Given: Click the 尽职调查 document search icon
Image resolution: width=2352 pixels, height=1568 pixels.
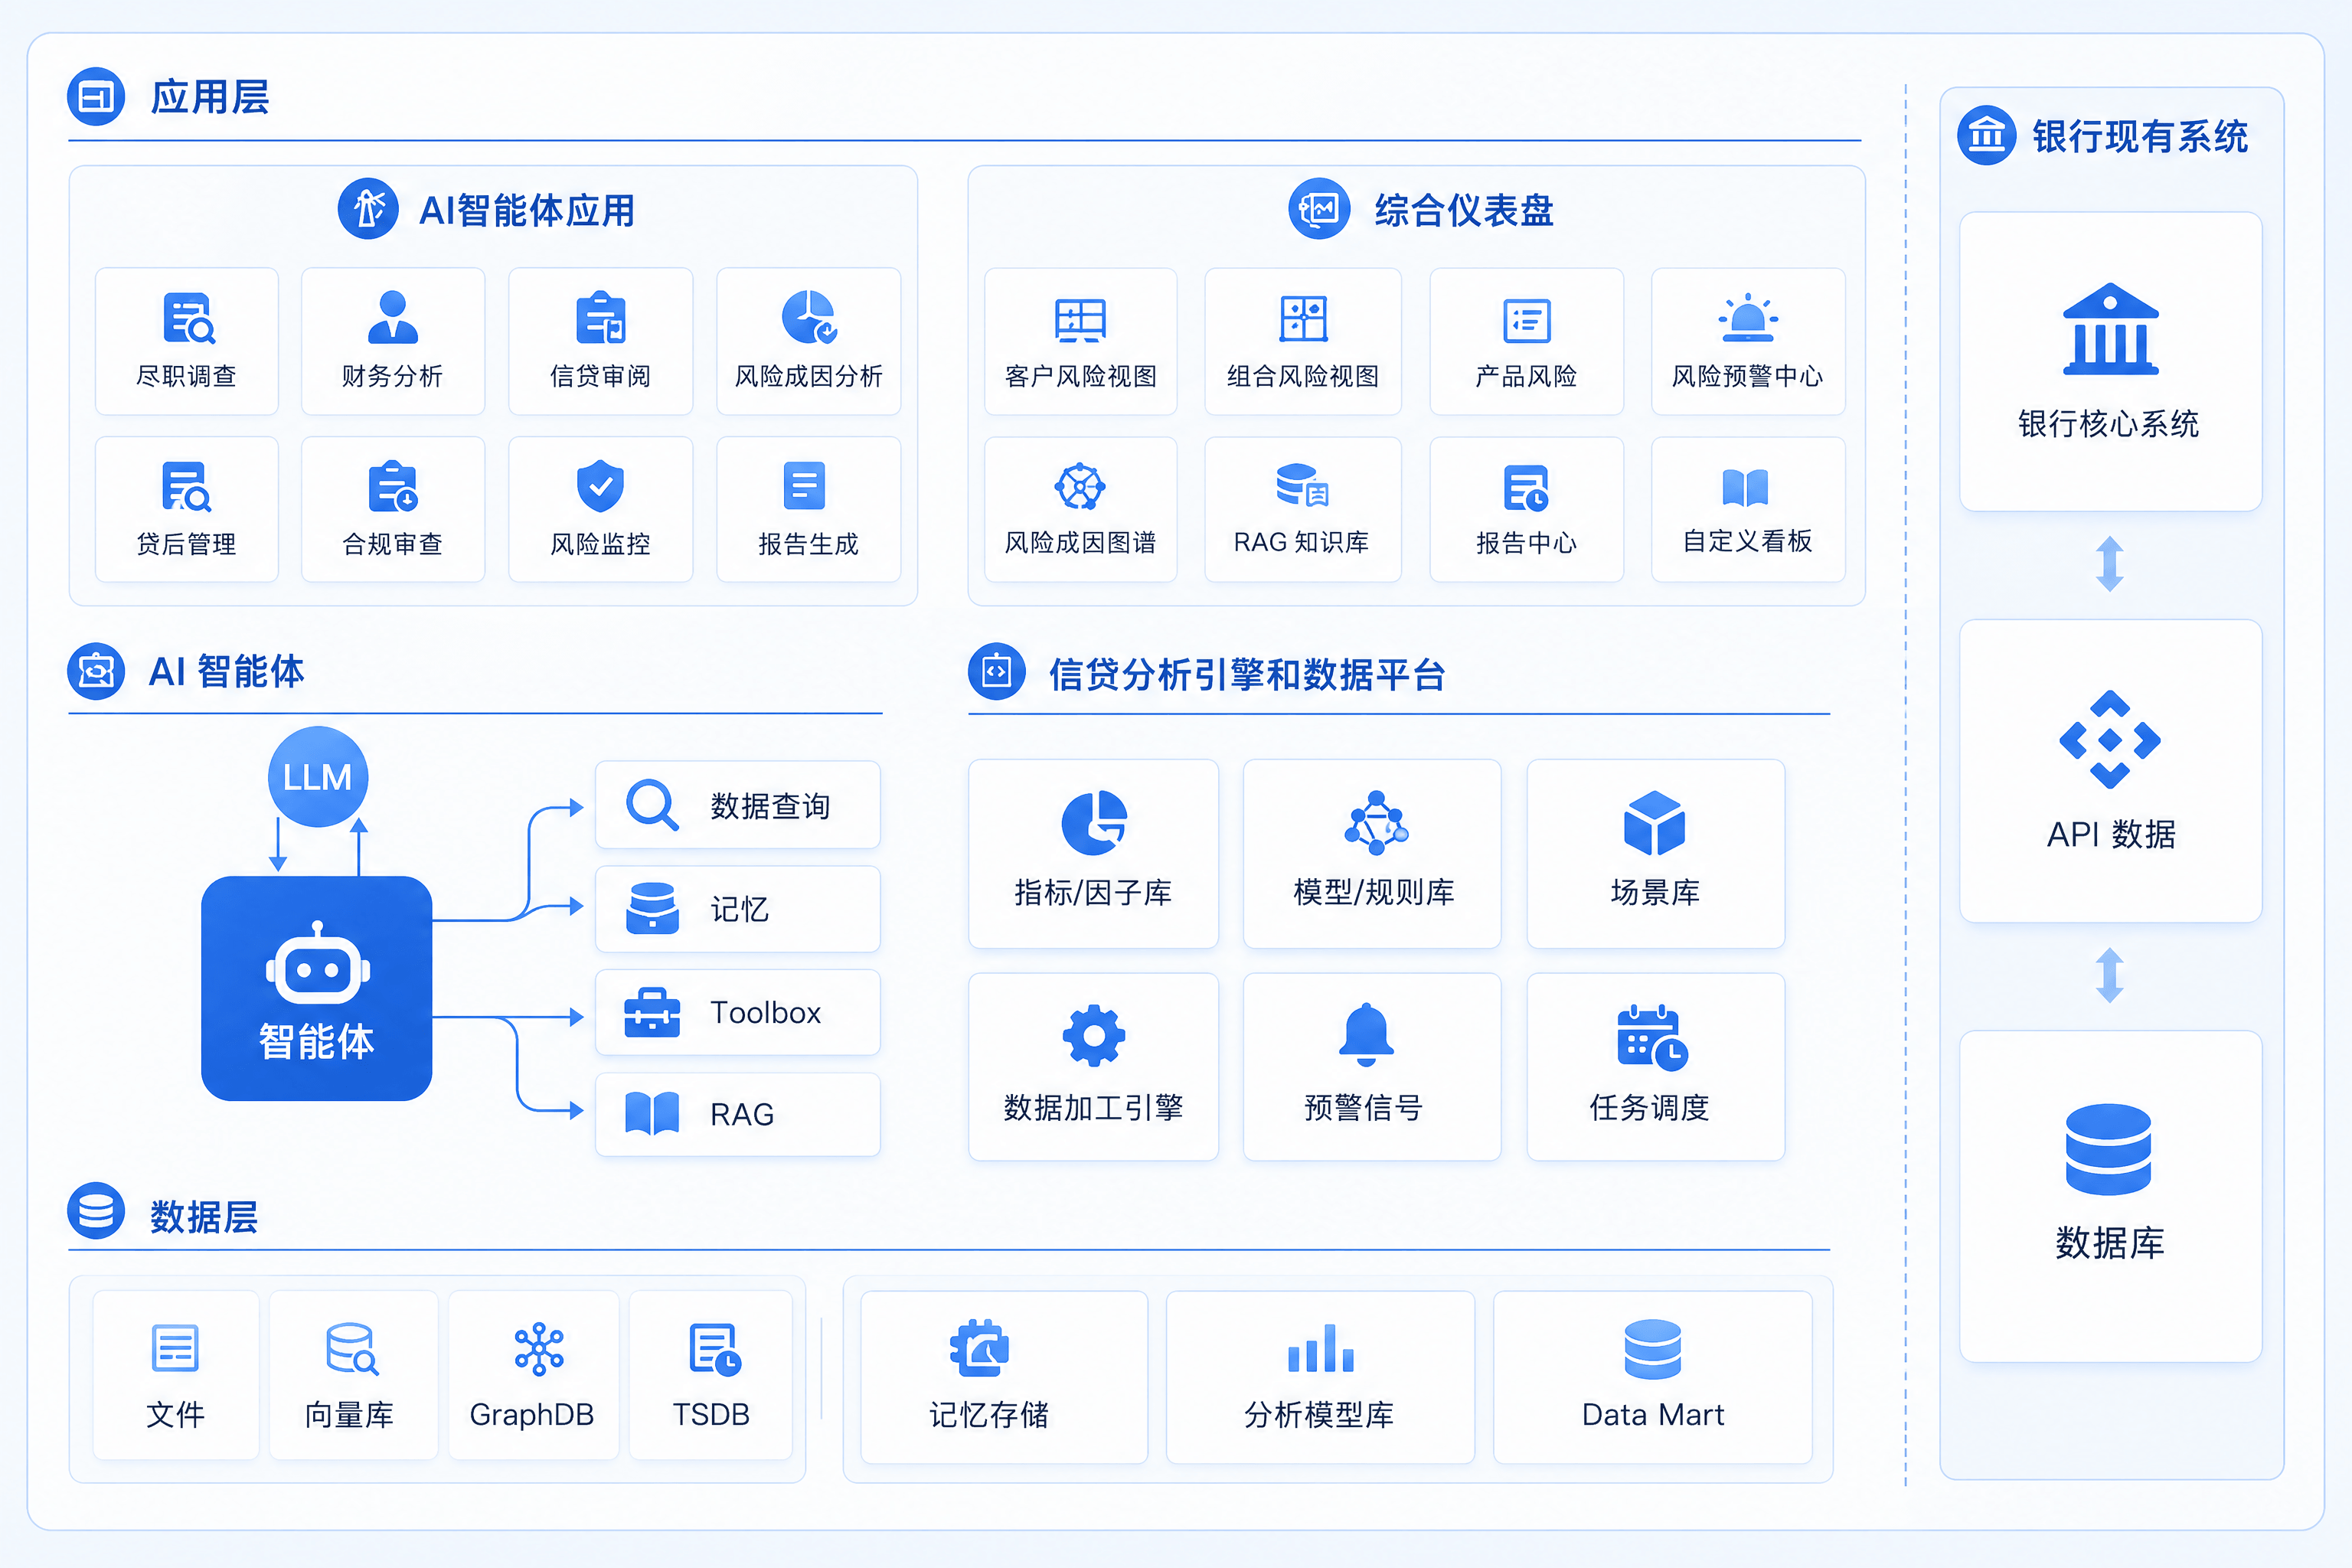Looking at the screenshot, I should pos(188,318).
